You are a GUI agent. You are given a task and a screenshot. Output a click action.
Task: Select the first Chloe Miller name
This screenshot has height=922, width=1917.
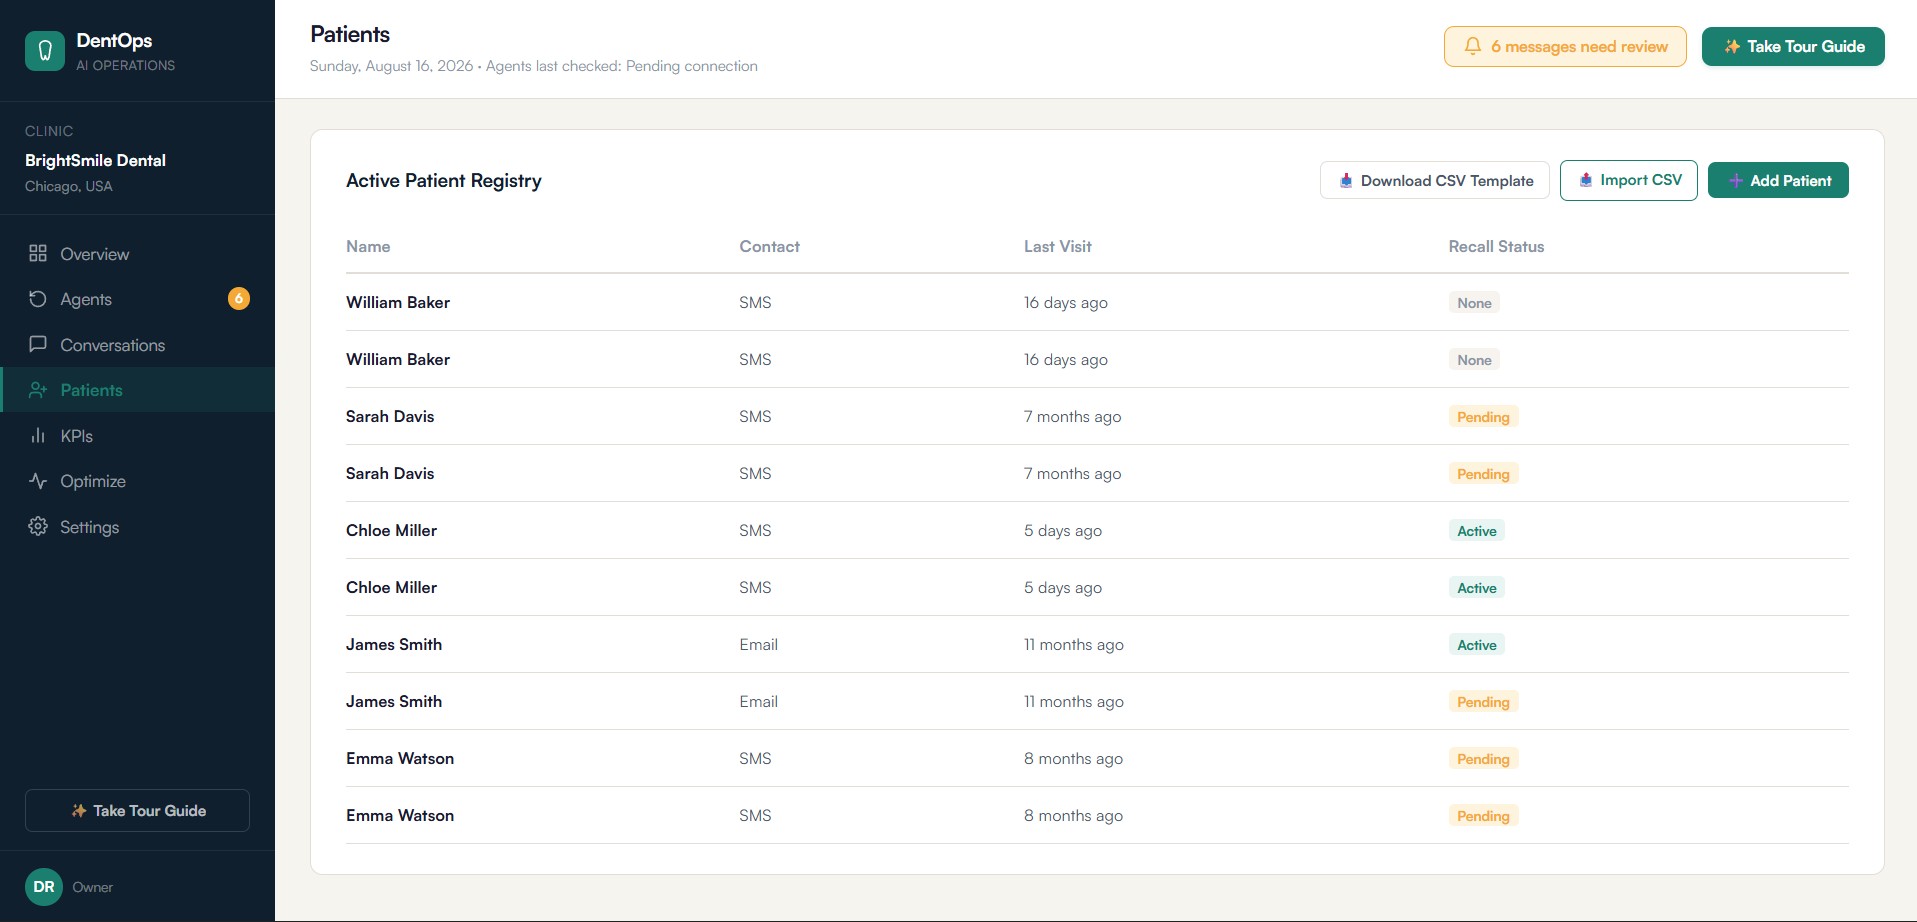[x=392, y=530]
